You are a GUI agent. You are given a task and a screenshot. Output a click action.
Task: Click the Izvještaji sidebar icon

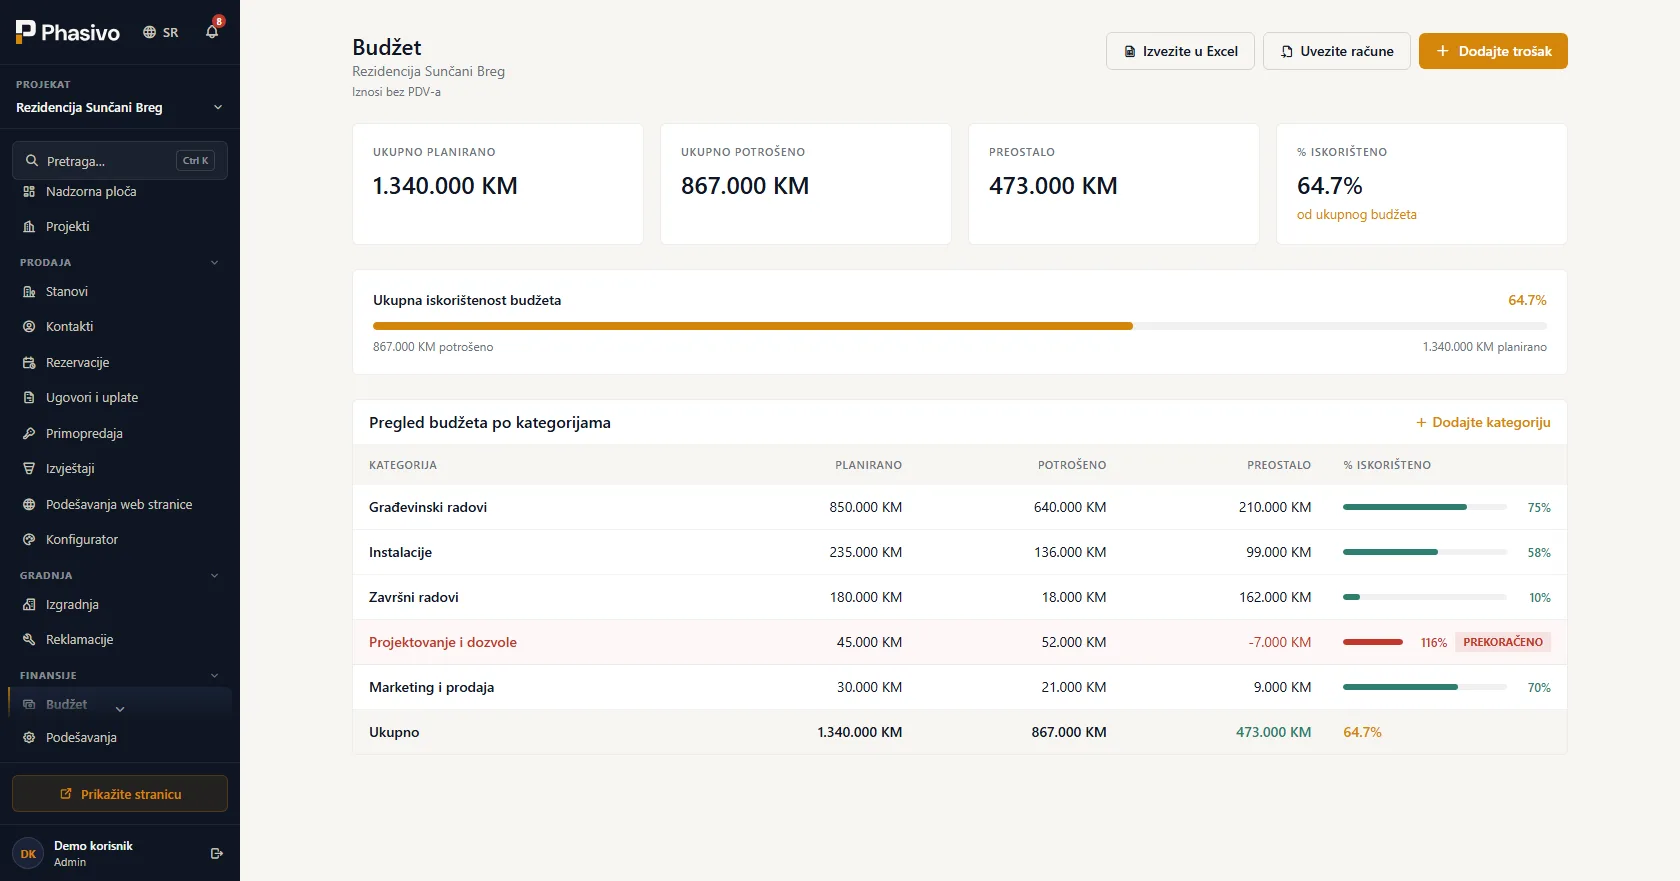pos(29,468)
